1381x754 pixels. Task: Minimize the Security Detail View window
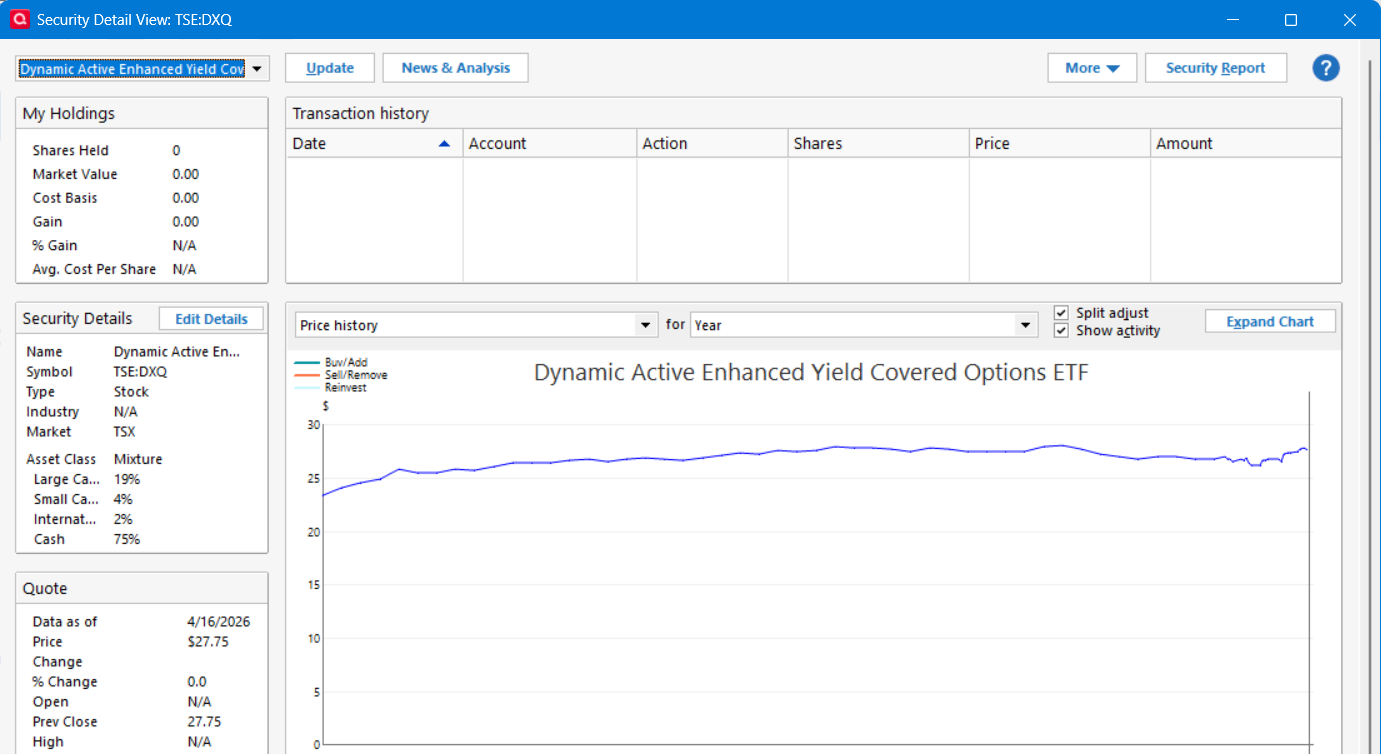point(1232,19)
